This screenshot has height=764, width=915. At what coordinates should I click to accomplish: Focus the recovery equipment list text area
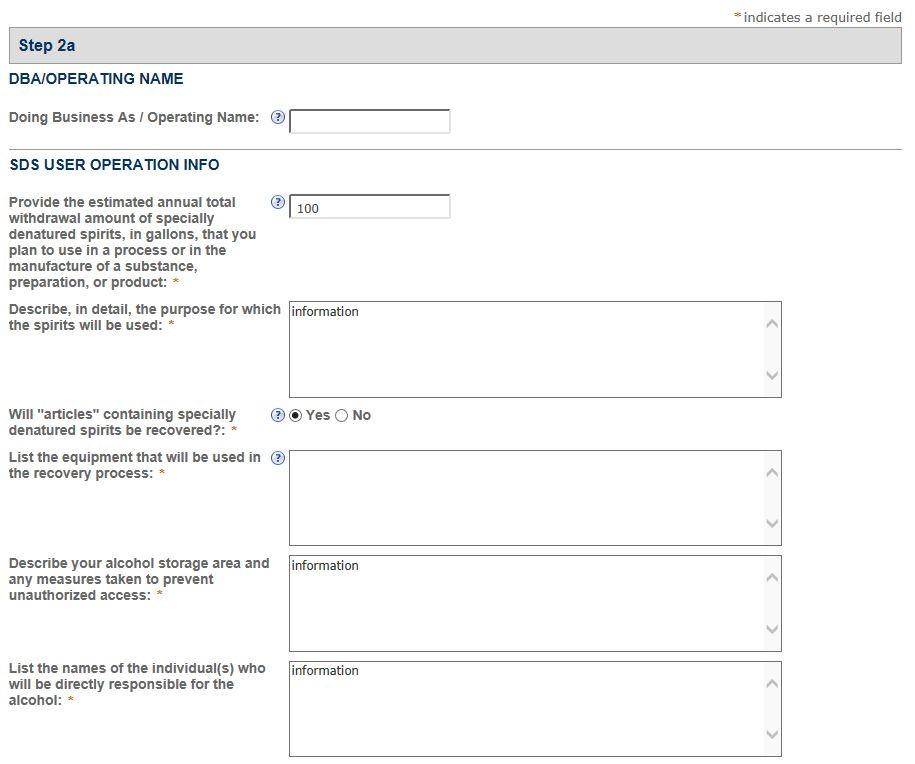click(525, 497)
